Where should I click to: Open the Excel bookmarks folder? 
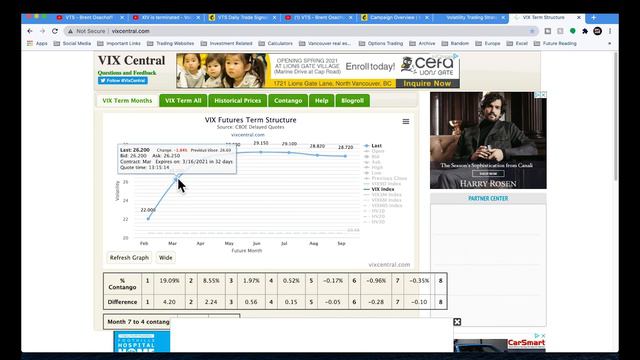[517, 43]
